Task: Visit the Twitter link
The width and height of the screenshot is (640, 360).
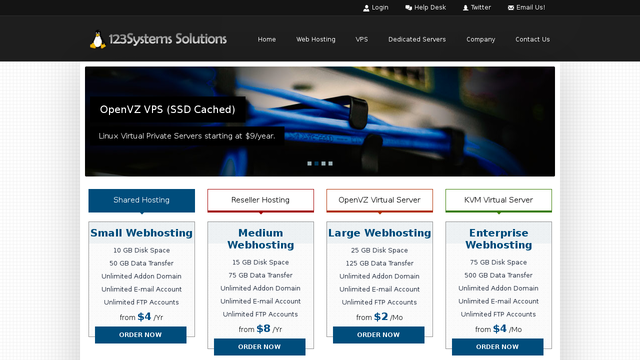Action: 481,7
